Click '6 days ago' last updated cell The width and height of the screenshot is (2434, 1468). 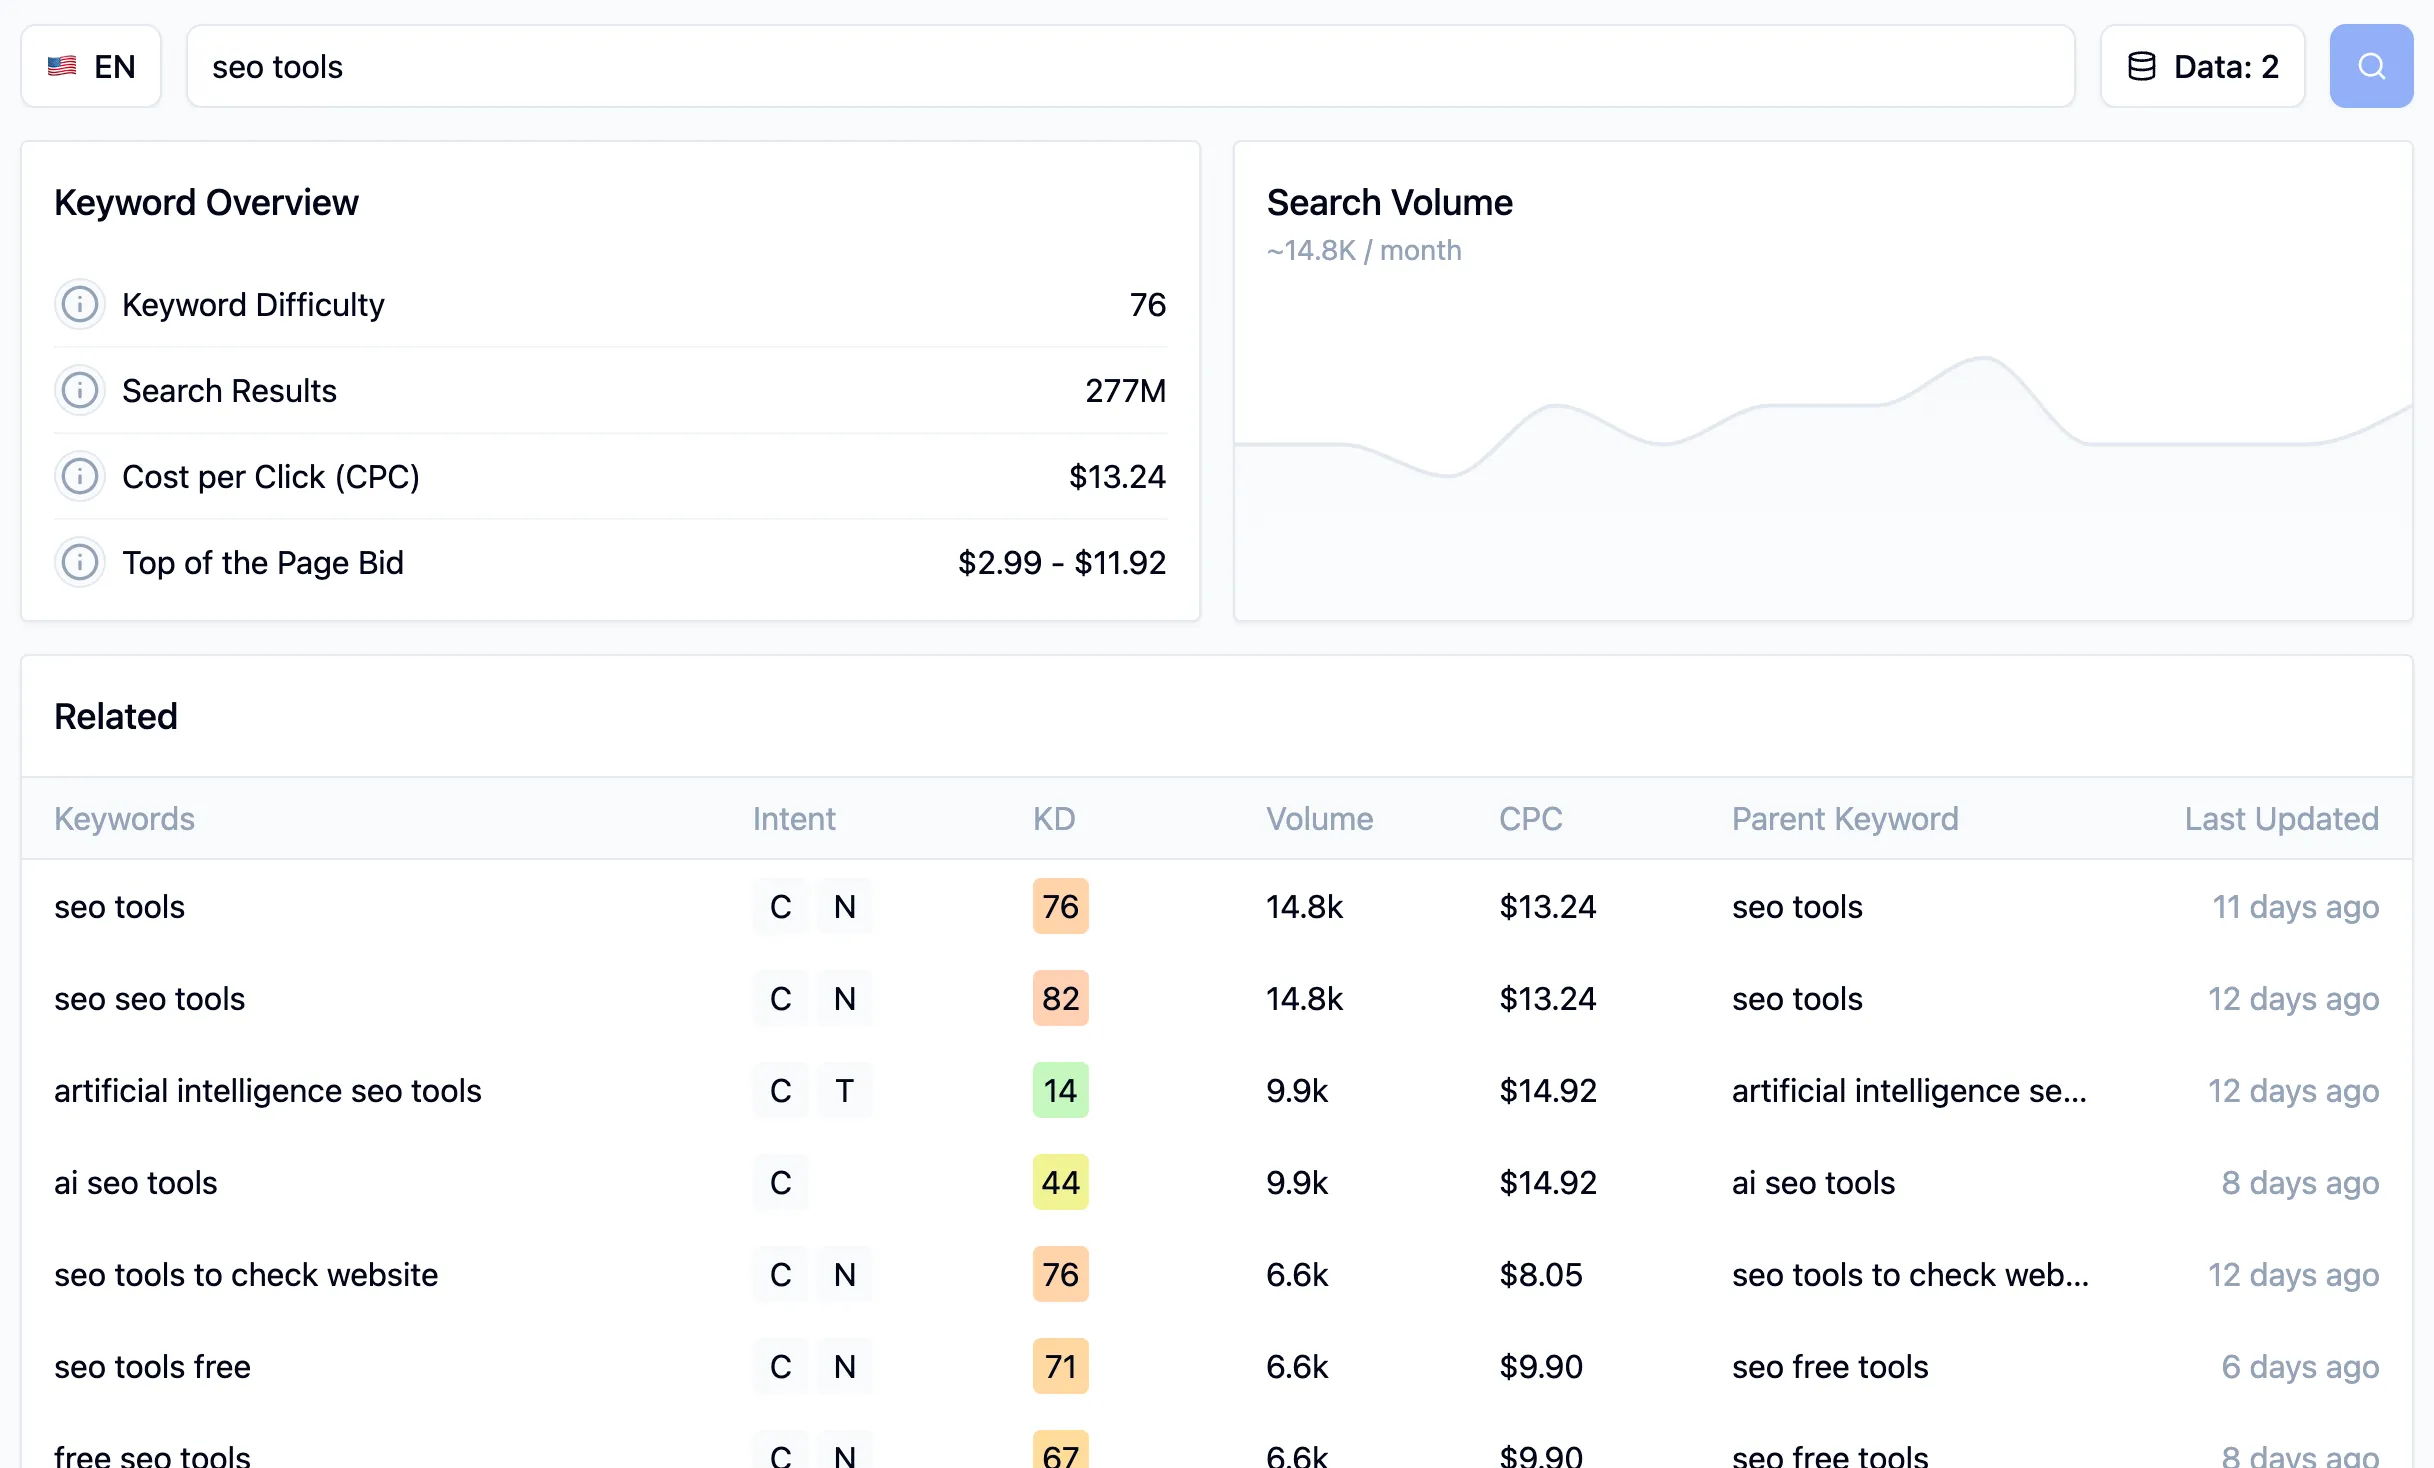click(2300, 1366)
